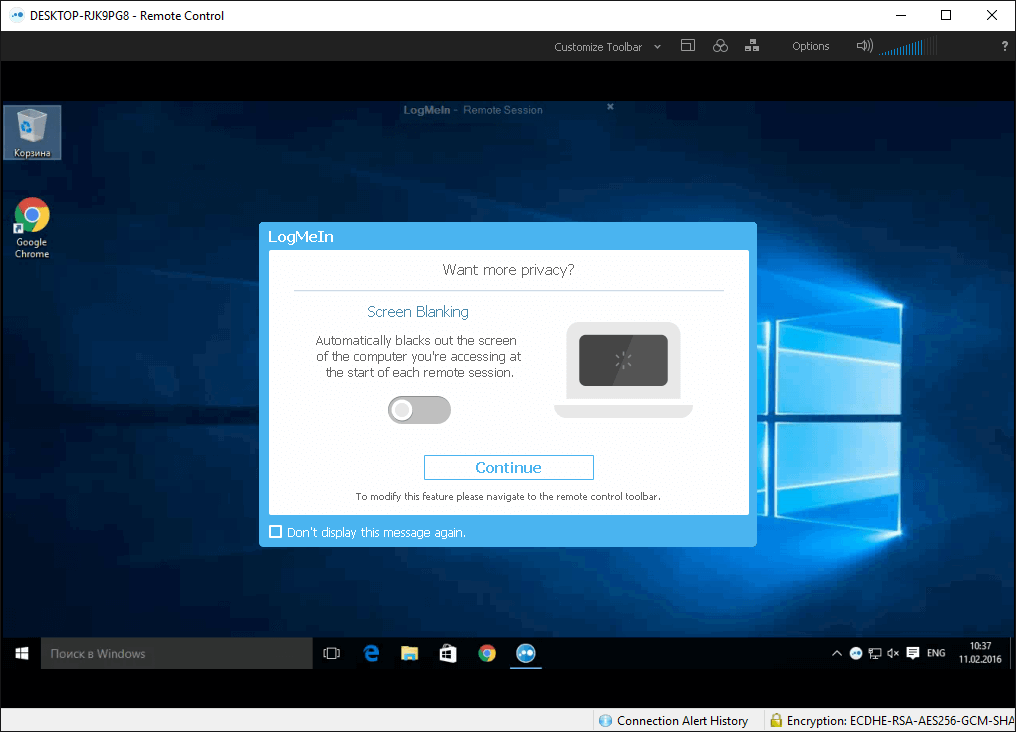The width and height of the screenshot is (1016, 732).
Task: Toggle the Screen Blanking switch
Action: pyautogui.click(x=419, y=410)
